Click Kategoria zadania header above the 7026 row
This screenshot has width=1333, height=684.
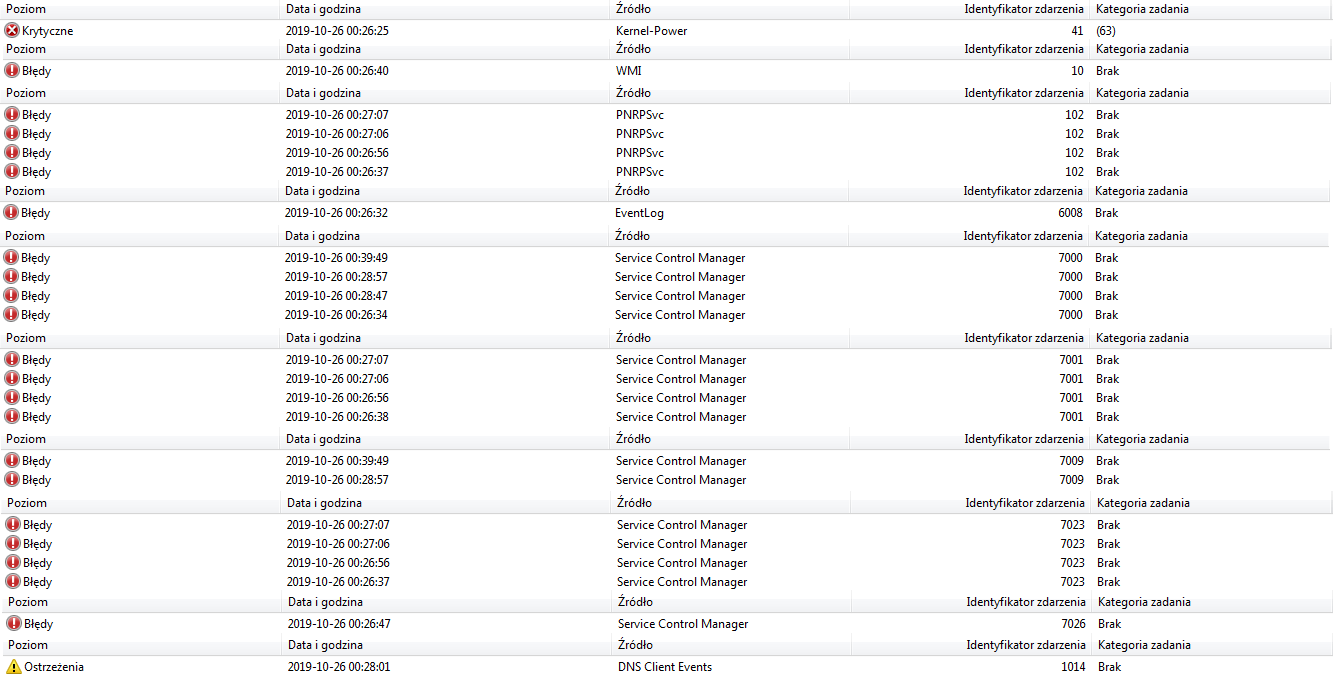tap(1144, 602)
